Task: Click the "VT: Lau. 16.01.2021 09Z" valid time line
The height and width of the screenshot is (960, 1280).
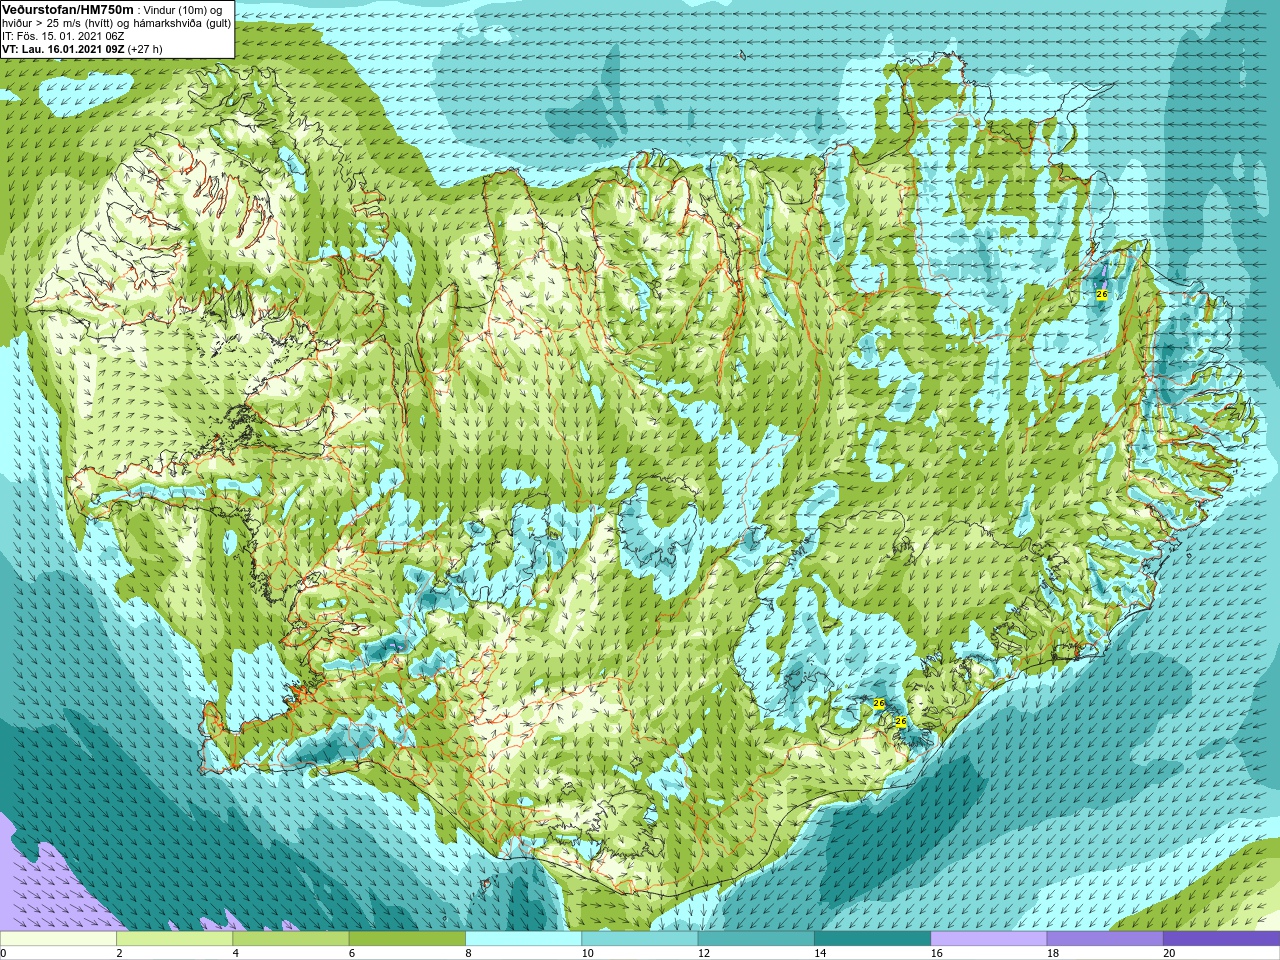Action: click(63, 49)
